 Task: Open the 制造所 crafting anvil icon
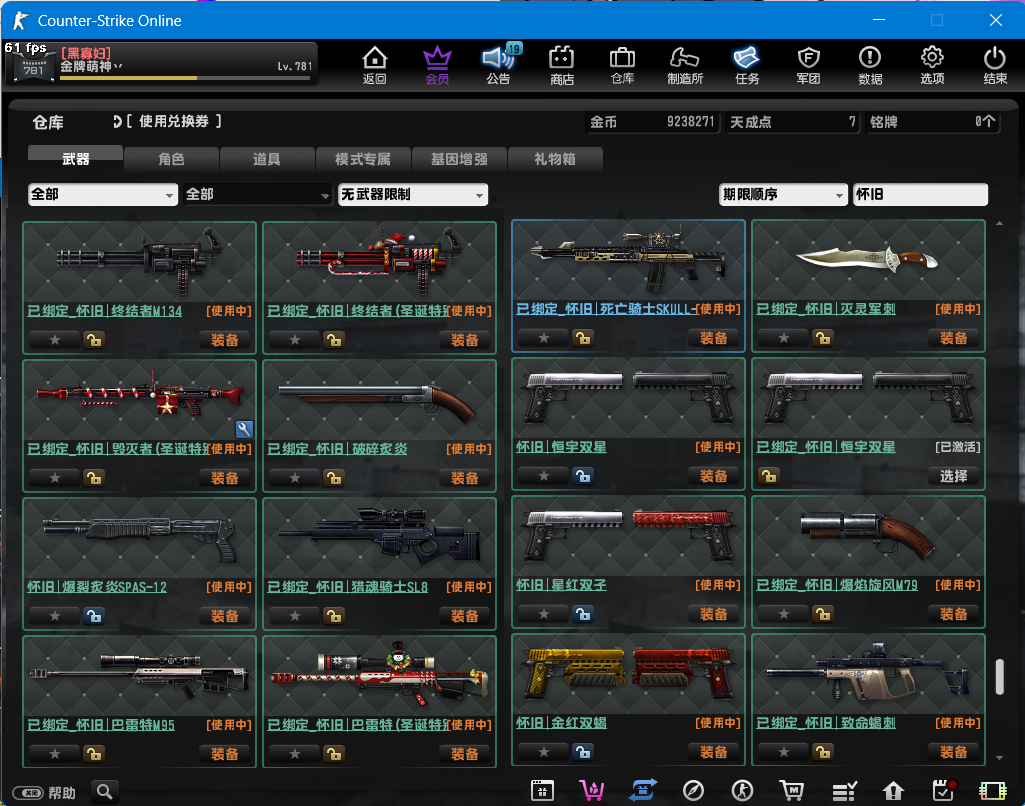(x=684, y=65)
